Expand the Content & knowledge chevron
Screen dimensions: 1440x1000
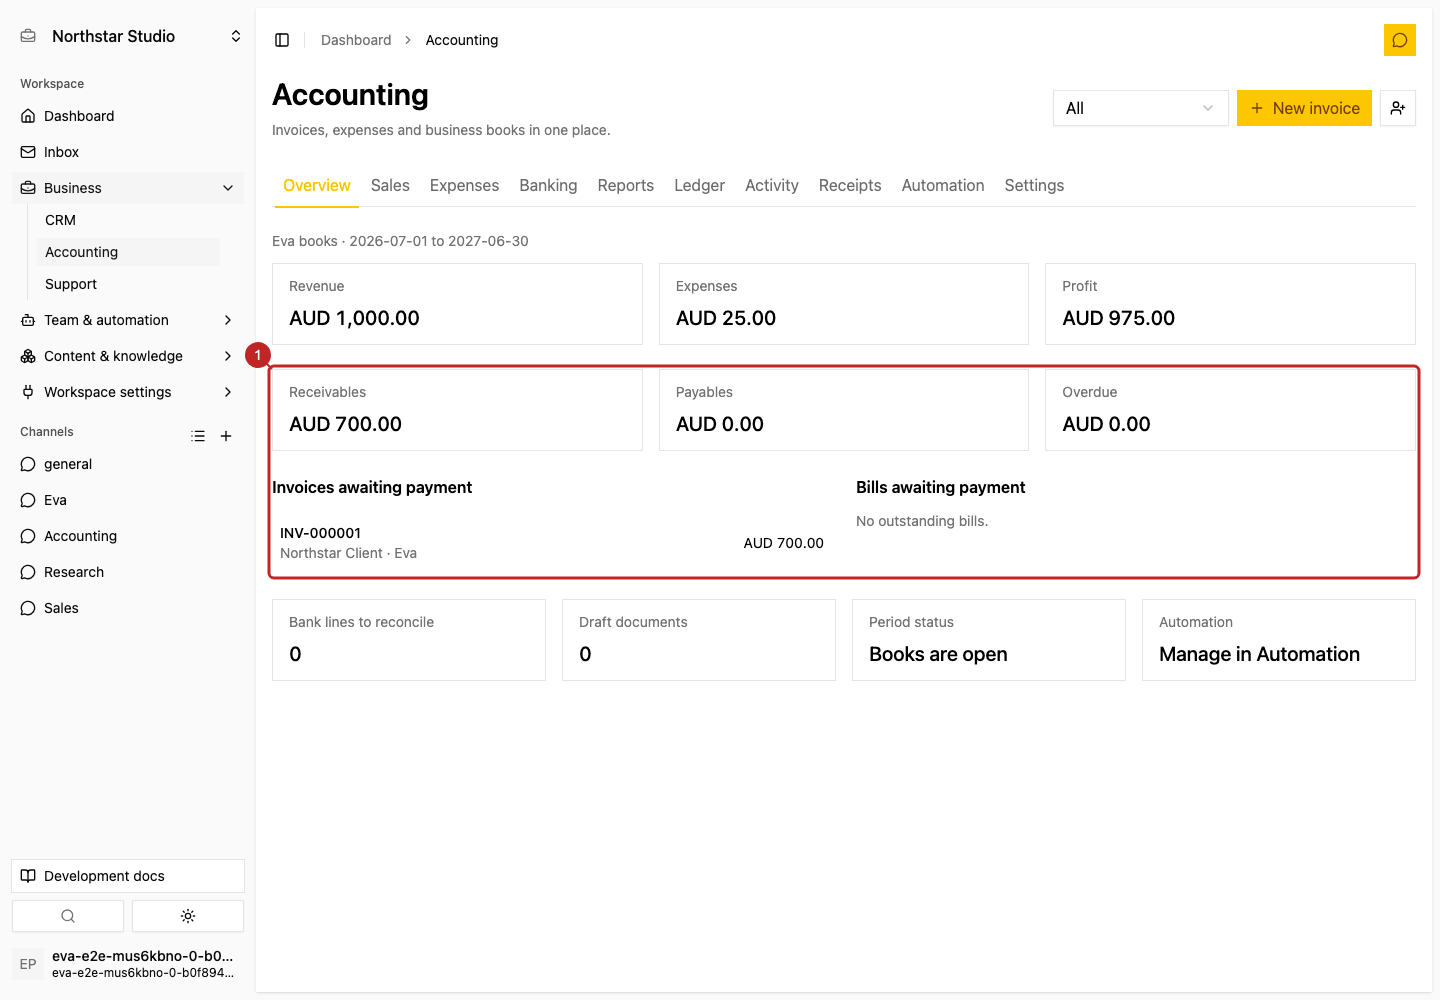pyautogui.click(x=228, y=356)
